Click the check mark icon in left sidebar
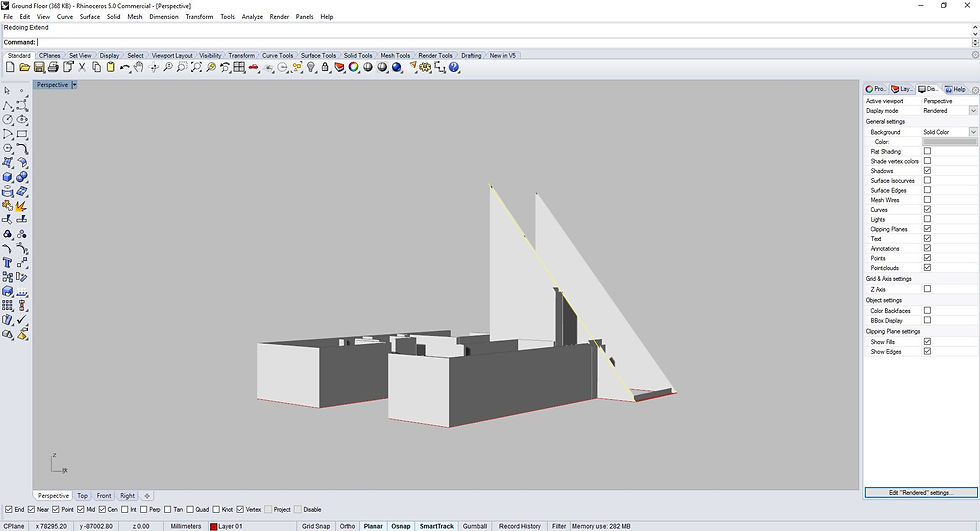 (x=22, y=320)
